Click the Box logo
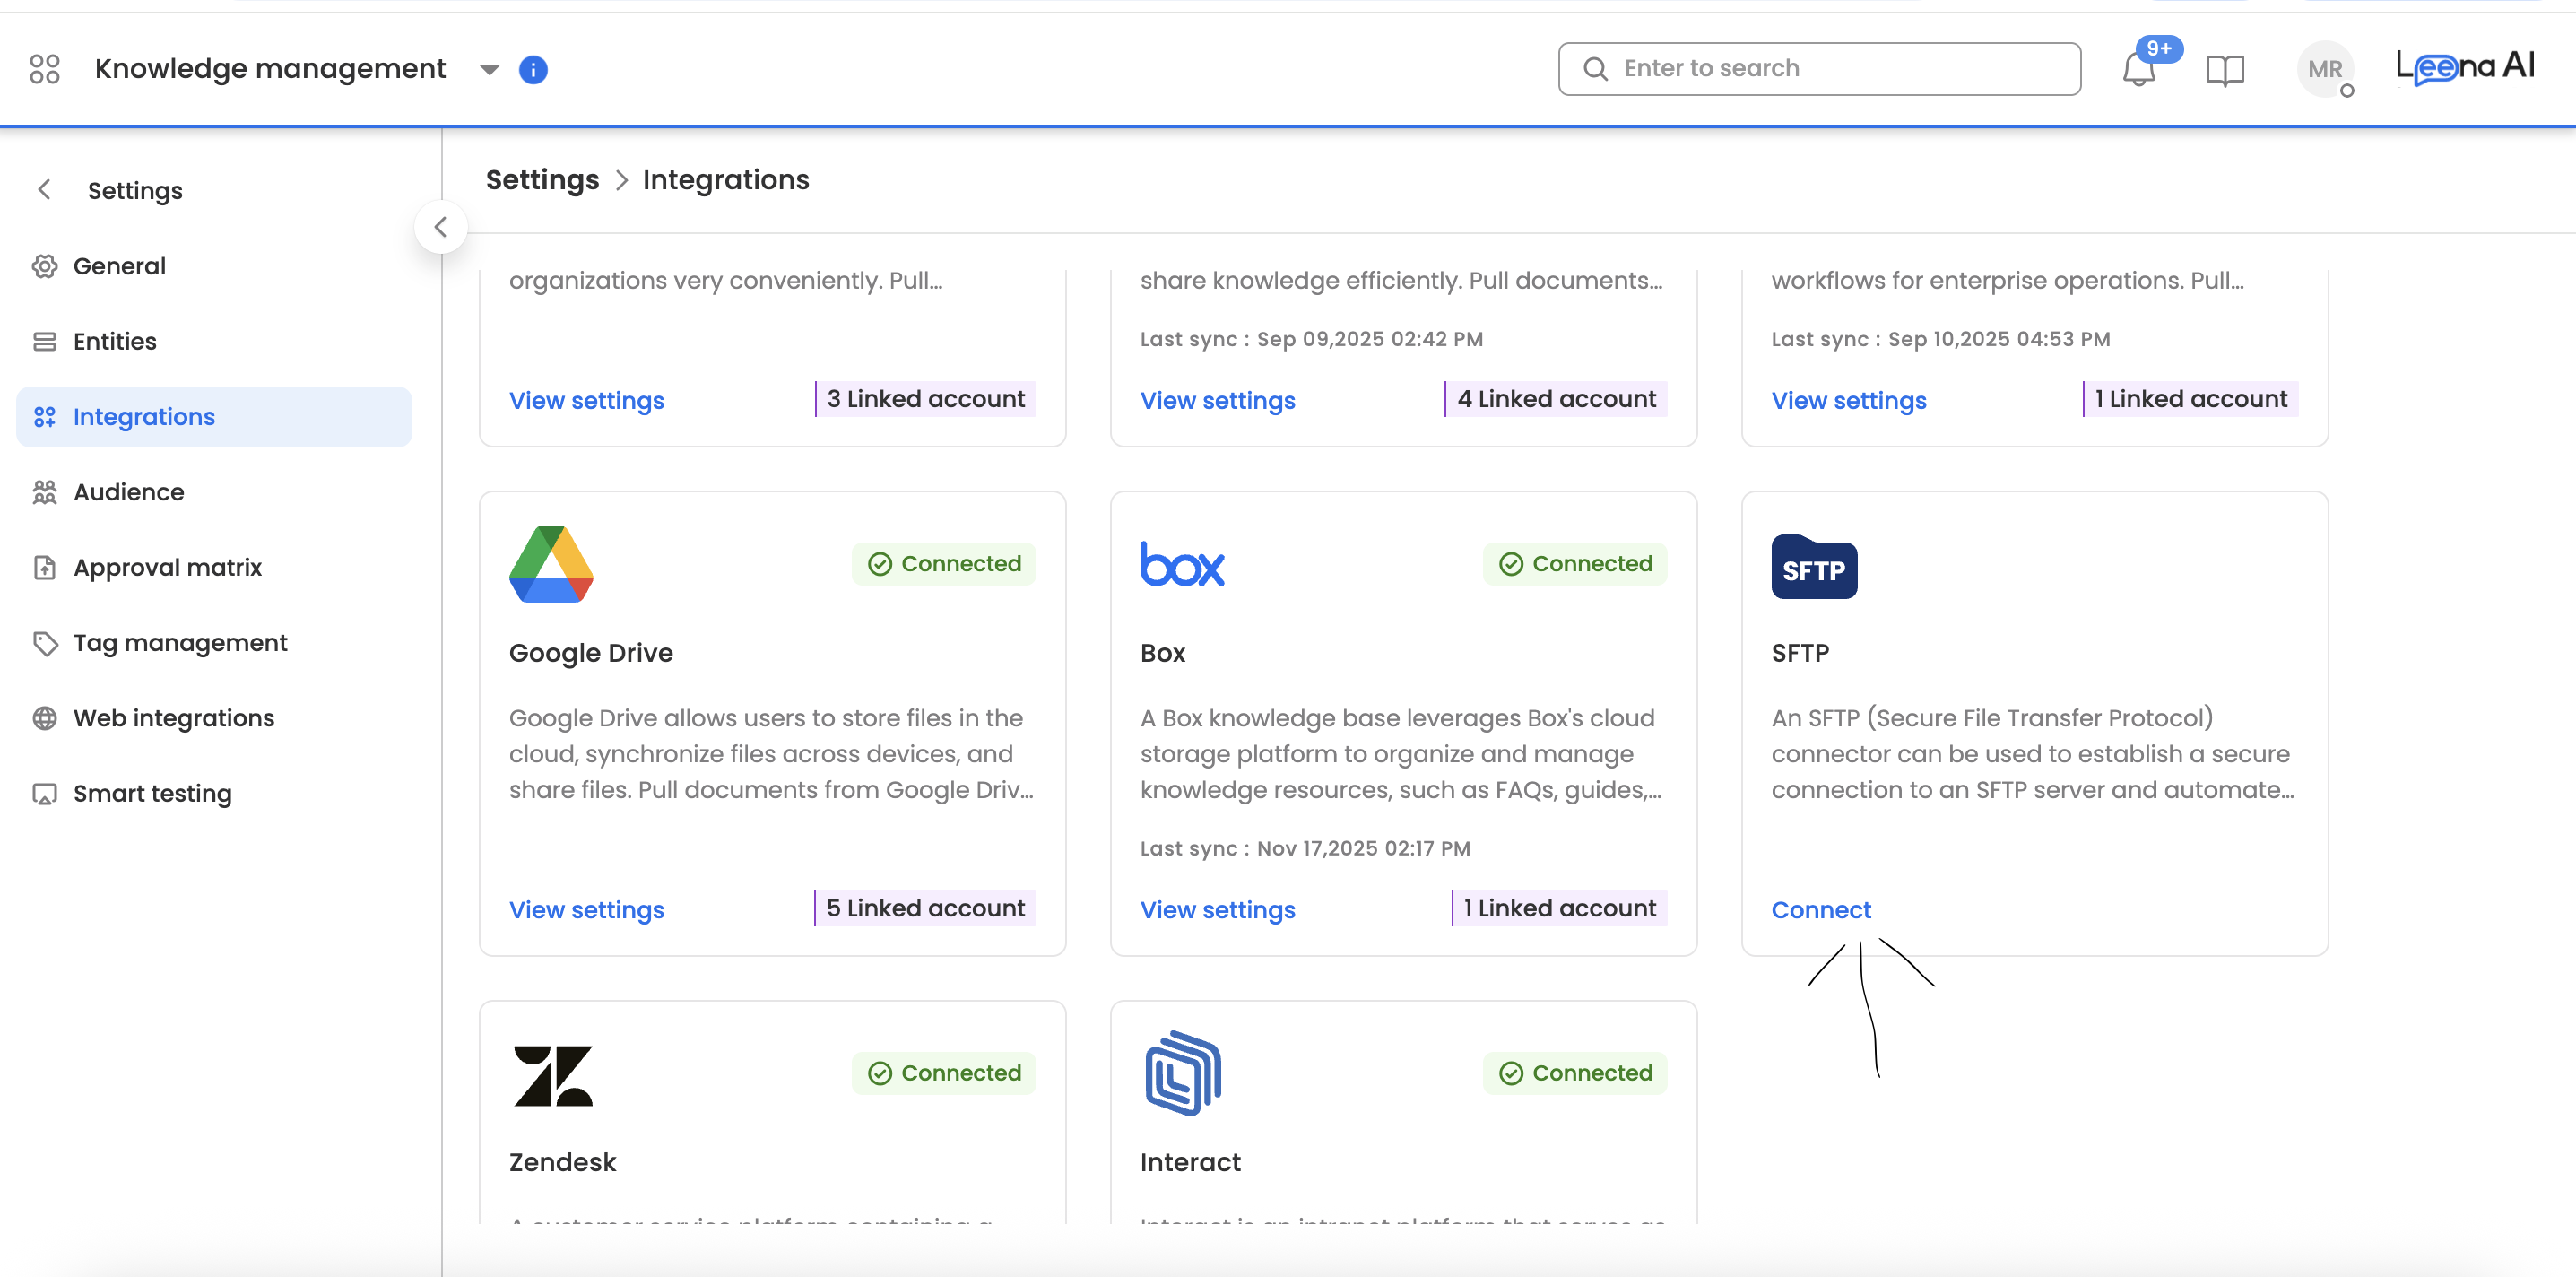This screenshot has width=2576, height=1277. pyautogui.click(x=1182, y=564)
